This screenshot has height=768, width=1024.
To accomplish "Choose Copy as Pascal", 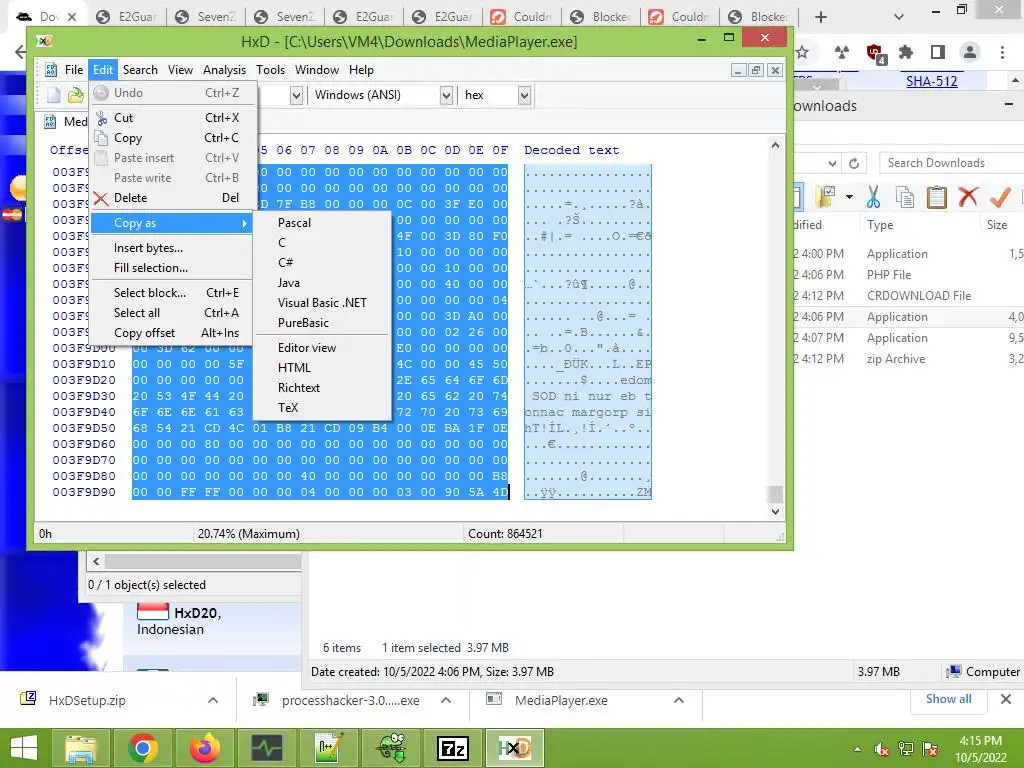I will (324, 223).
